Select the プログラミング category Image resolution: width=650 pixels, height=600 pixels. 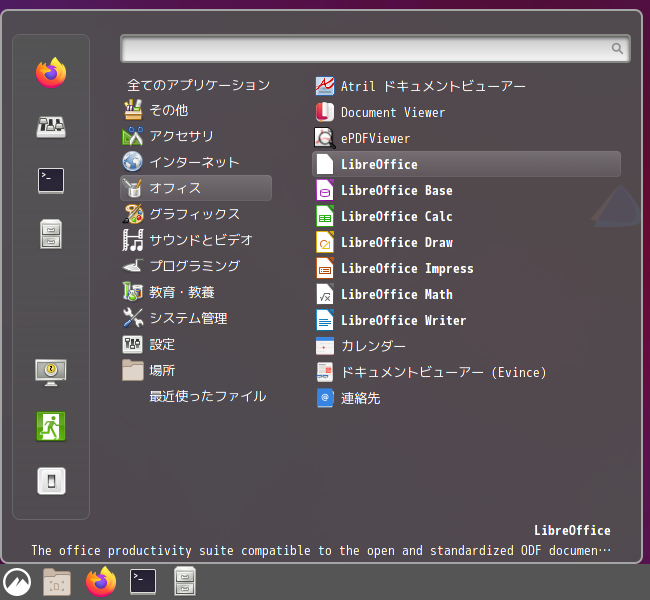coord(196,266)
